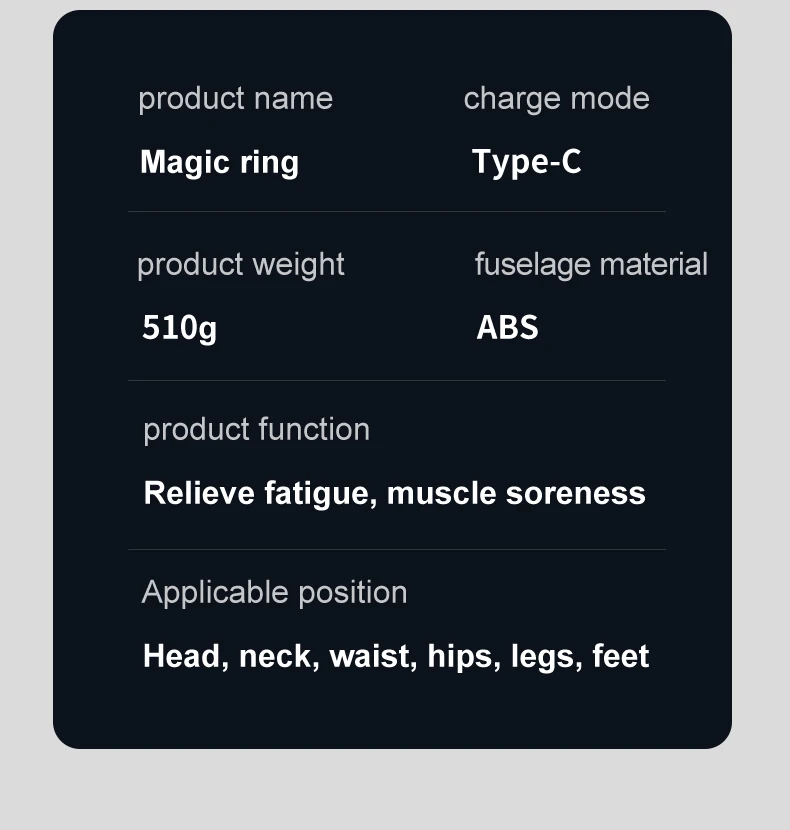Select the "510g" weight value
Screen dimensions: 790x830
pos(179,328)
